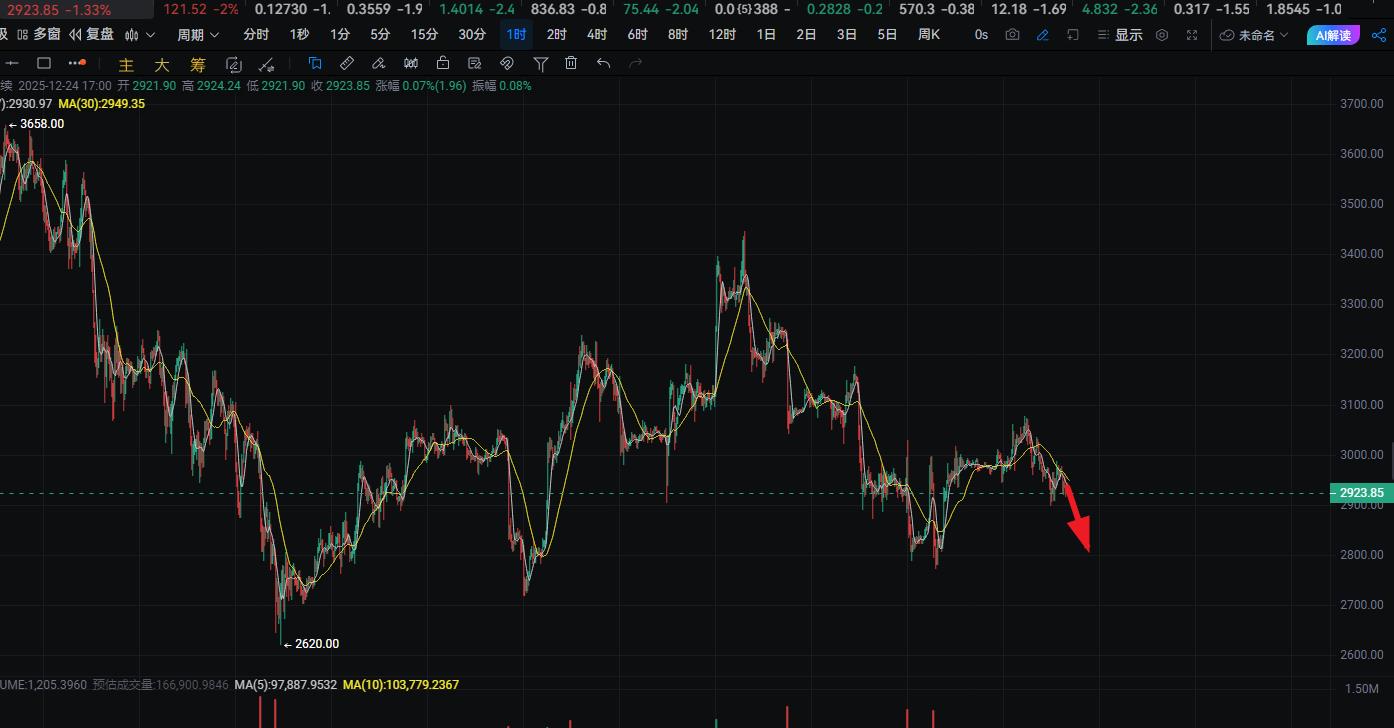Expand the 未命名 layout dropdown
The height and width of the screenshot is (728, 1394).
pos(1255,35)
